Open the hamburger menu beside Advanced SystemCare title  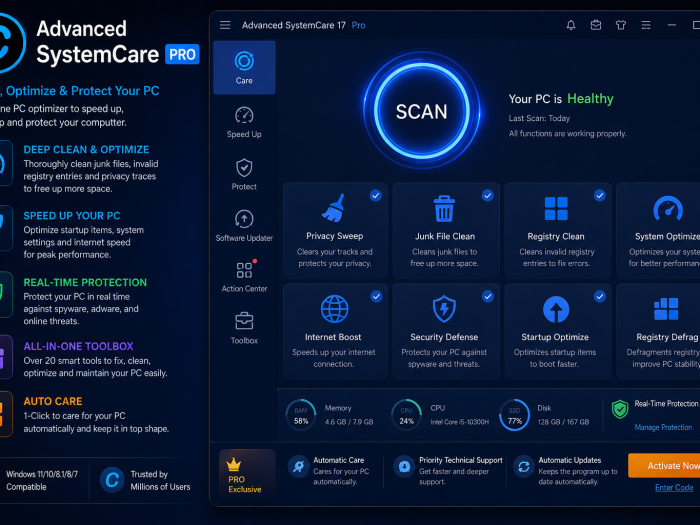point(225,25)
